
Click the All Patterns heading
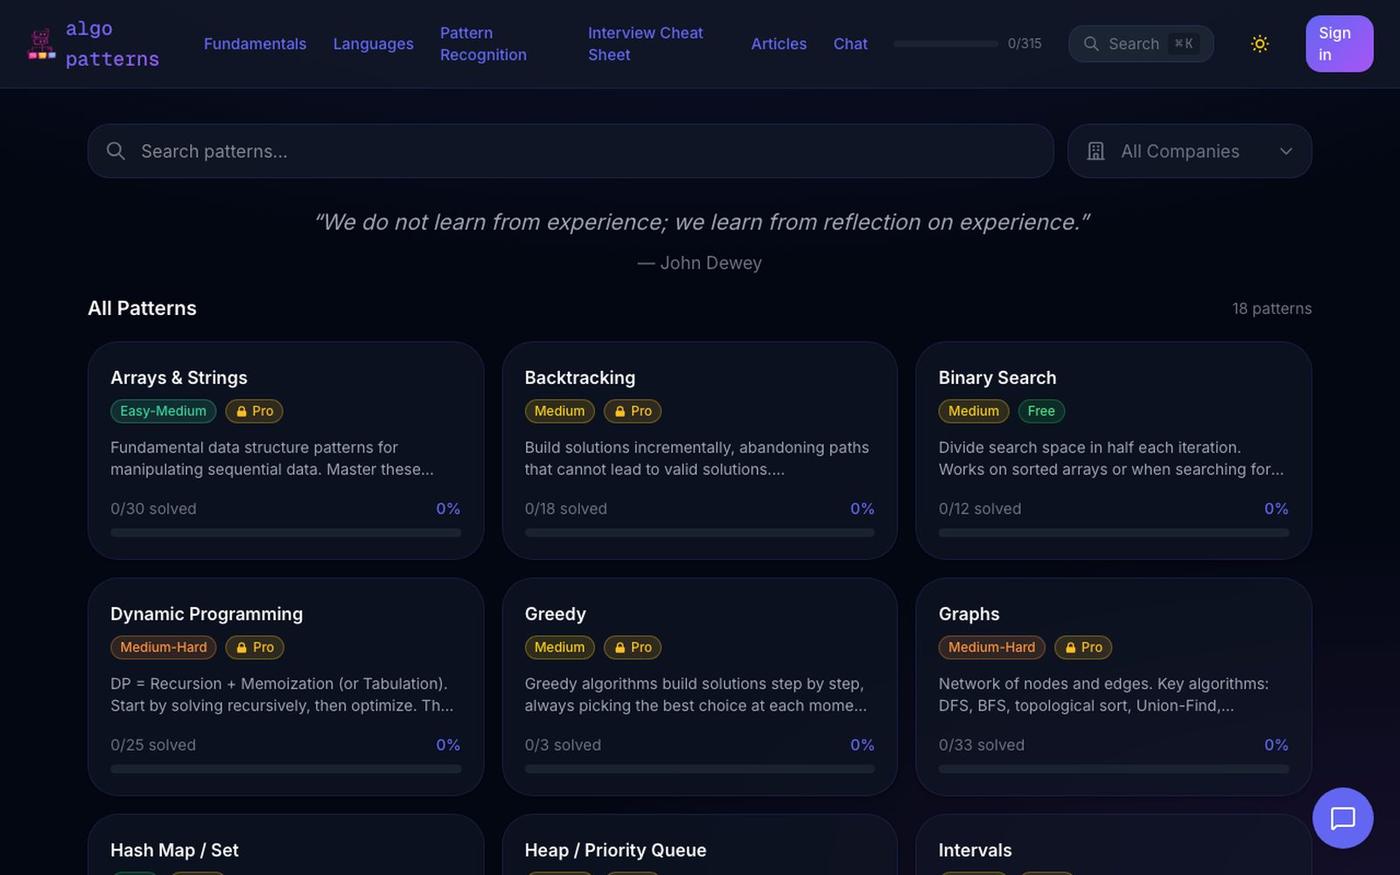[x=142, y=308]
